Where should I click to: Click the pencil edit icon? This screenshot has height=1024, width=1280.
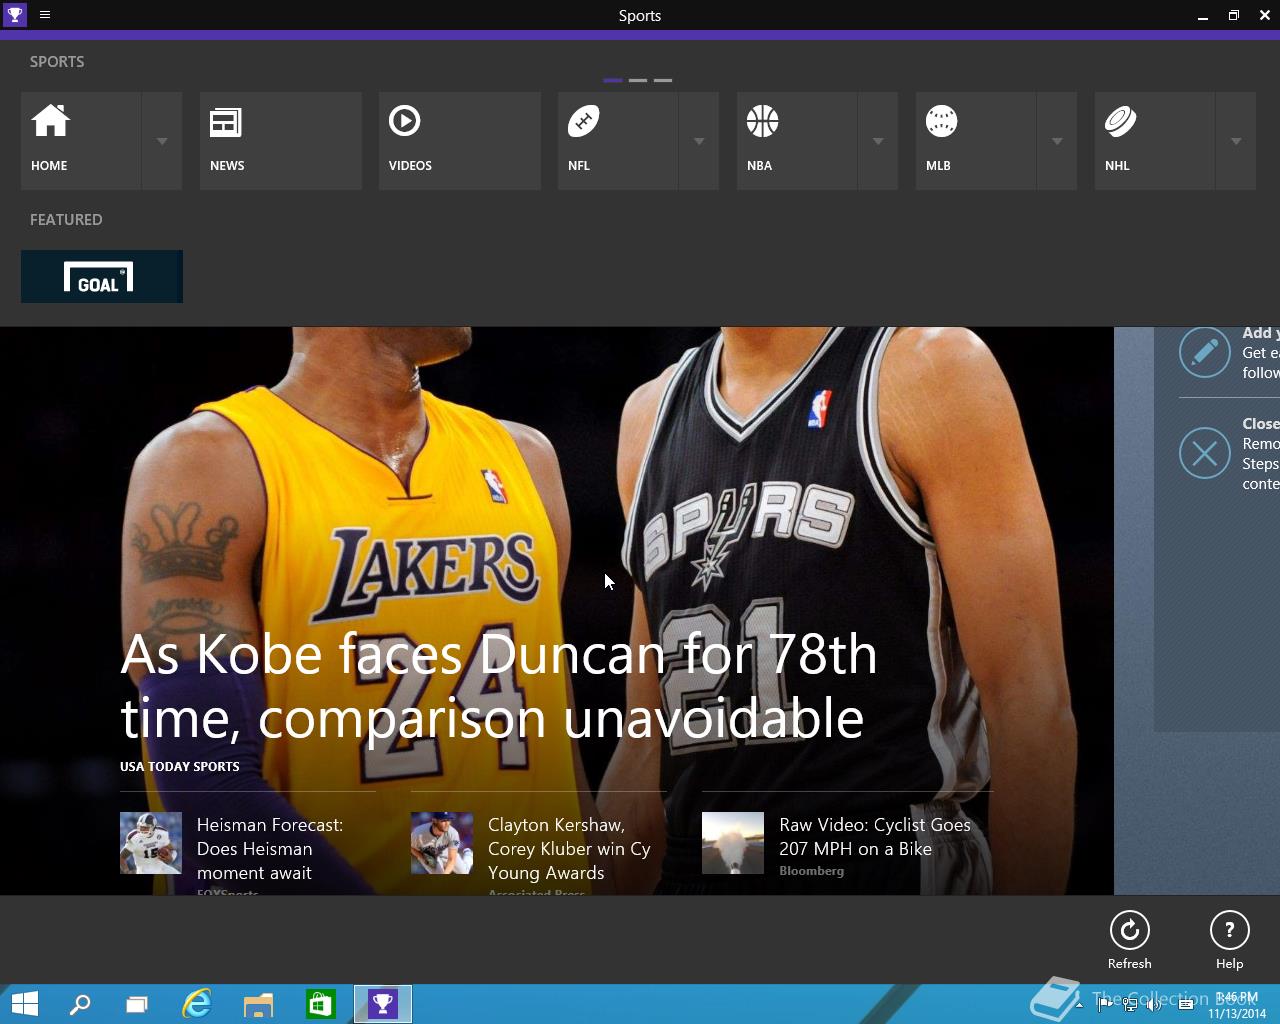pos(1204,352)
